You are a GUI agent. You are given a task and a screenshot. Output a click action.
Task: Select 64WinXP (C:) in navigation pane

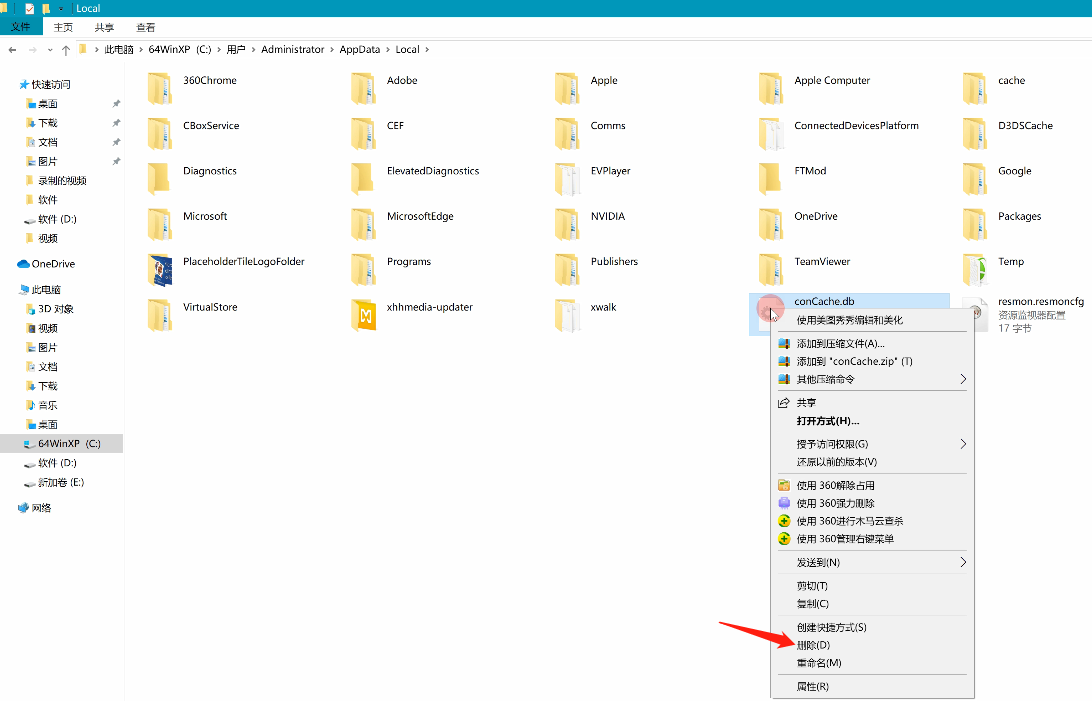click(x=61, y=443)
